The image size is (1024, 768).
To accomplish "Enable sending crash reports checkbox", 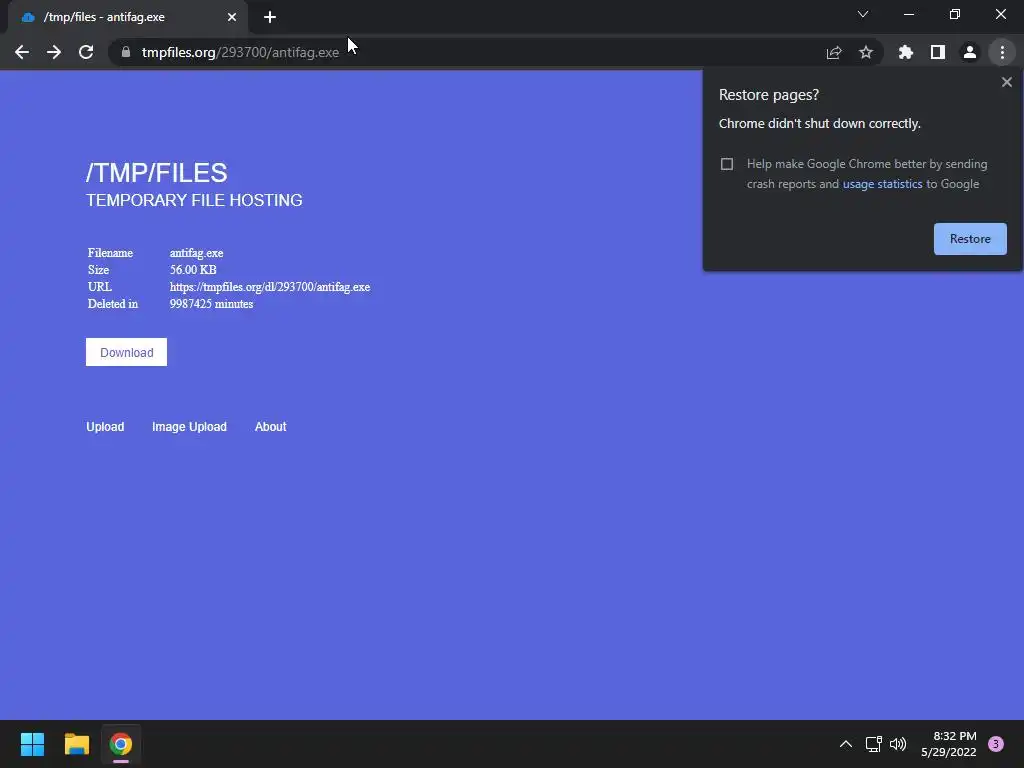I will pos(727,164).
